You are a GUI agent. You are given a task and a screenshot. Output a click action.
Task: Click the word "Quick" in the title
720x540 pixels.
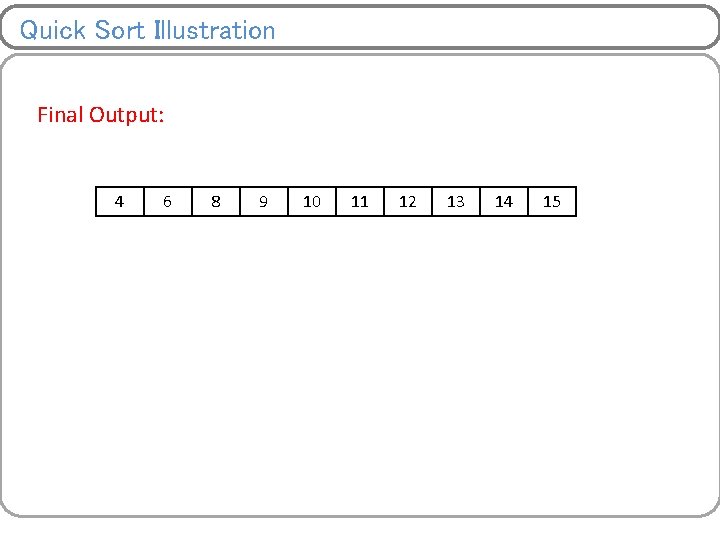tap(53, 30)
